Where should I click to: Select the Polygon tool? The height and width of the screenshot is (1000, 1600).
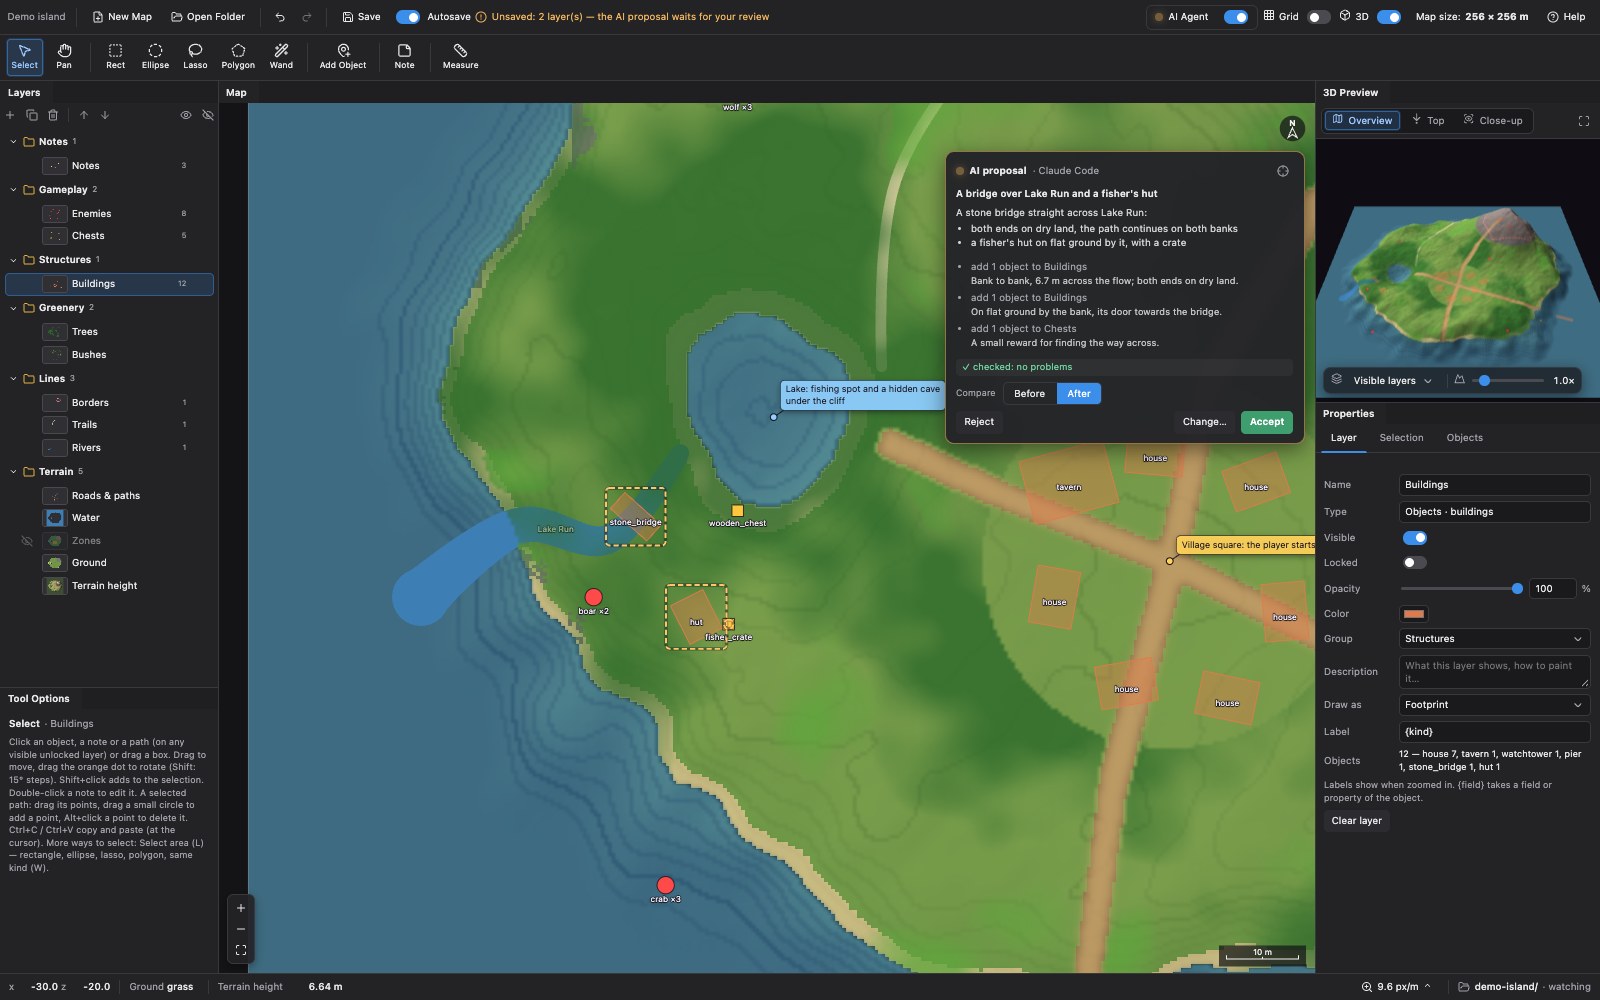click(x=238, y=57)
